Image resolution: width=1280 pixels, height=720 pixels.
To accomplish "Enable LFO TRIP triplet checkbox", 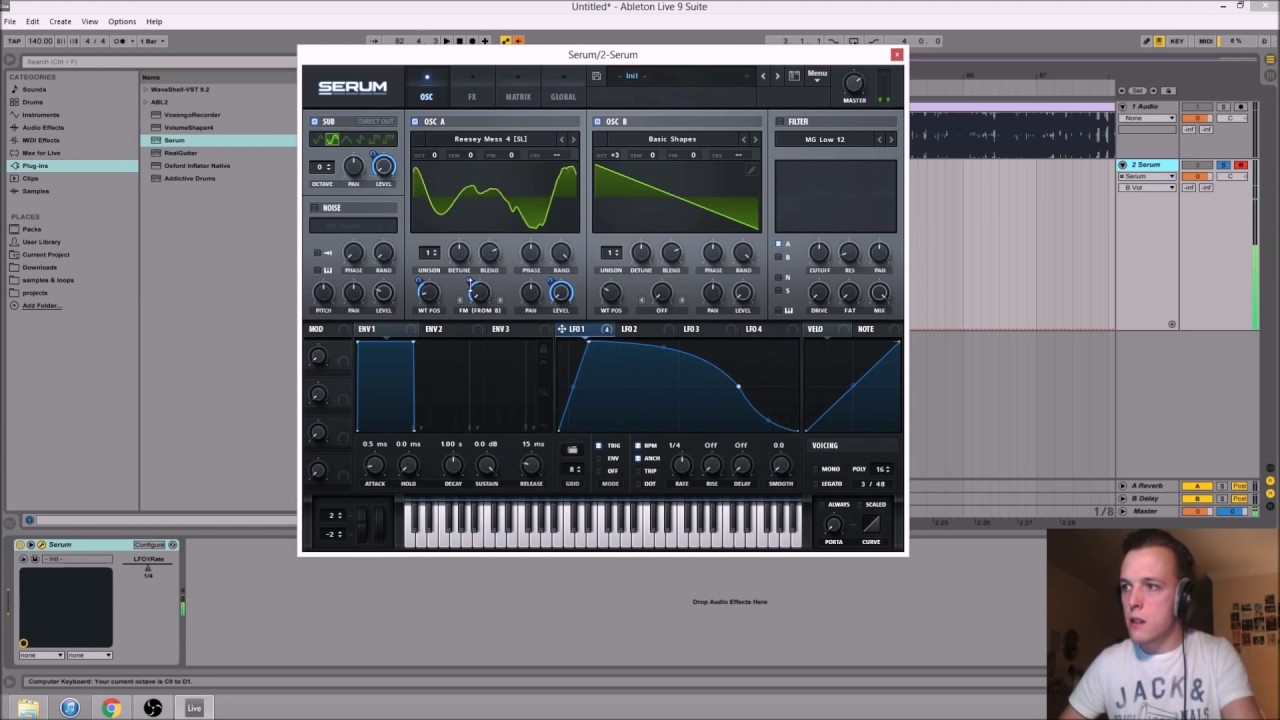I will [638, 471].
